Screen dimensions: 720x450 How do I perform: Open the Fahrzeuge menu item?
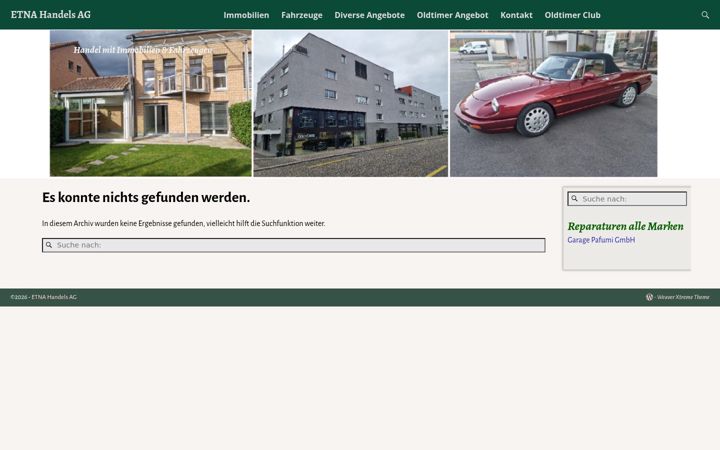(302, 15)
